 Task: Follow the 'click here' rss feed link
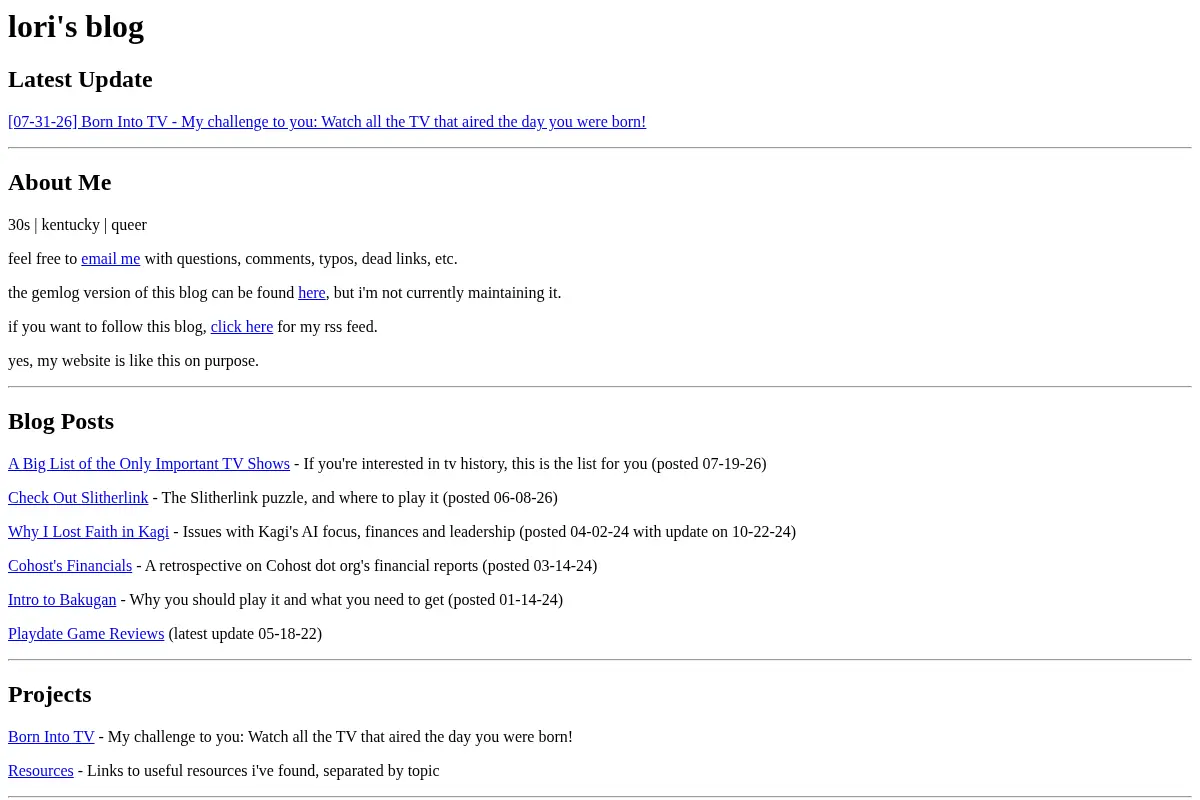(x=242, y=327)
